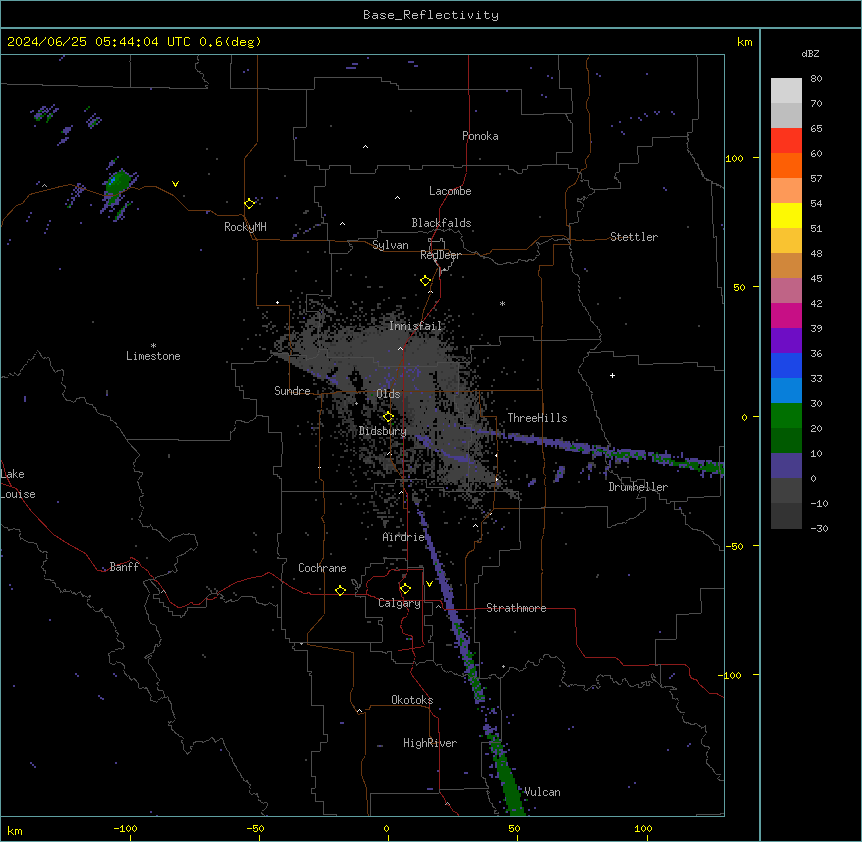Click the Sylvan label

click(x=390, y=245)
